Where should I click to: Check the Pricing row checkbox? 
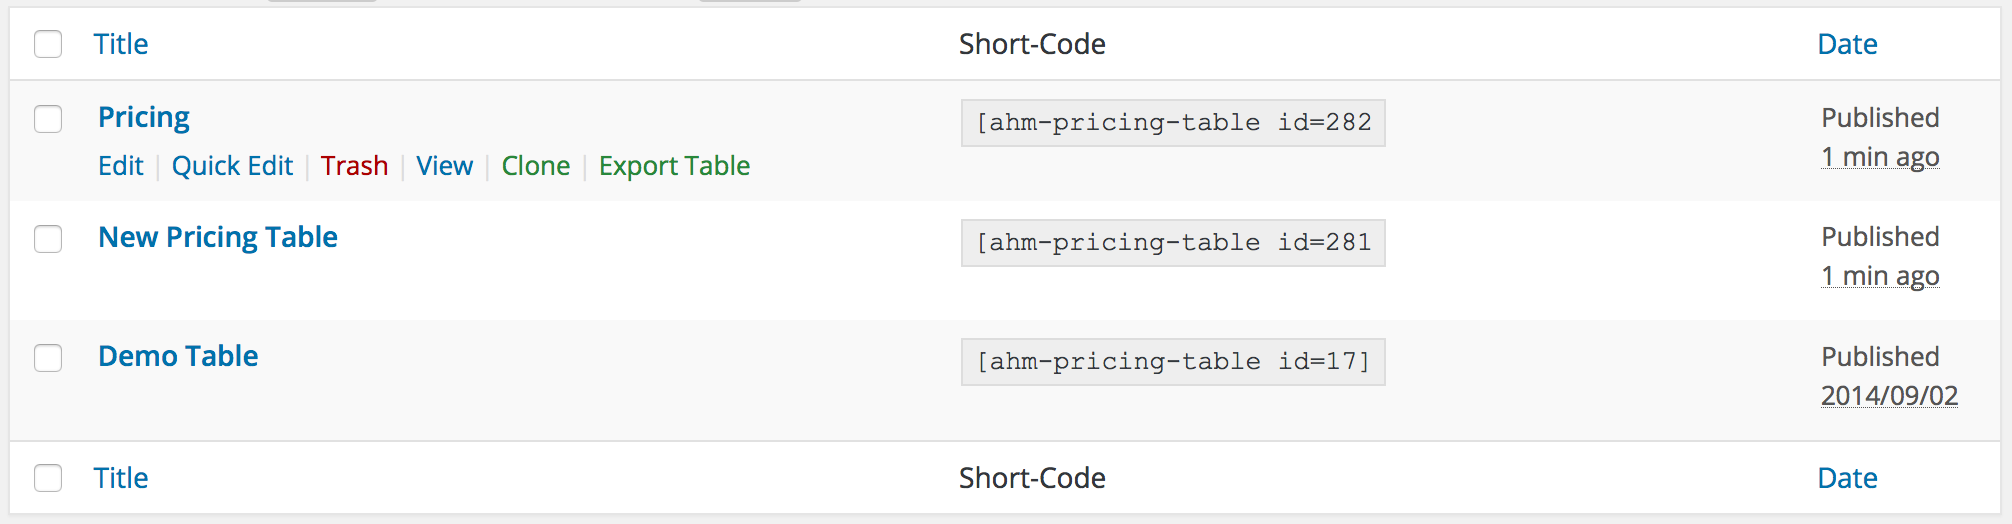[48, 119]
